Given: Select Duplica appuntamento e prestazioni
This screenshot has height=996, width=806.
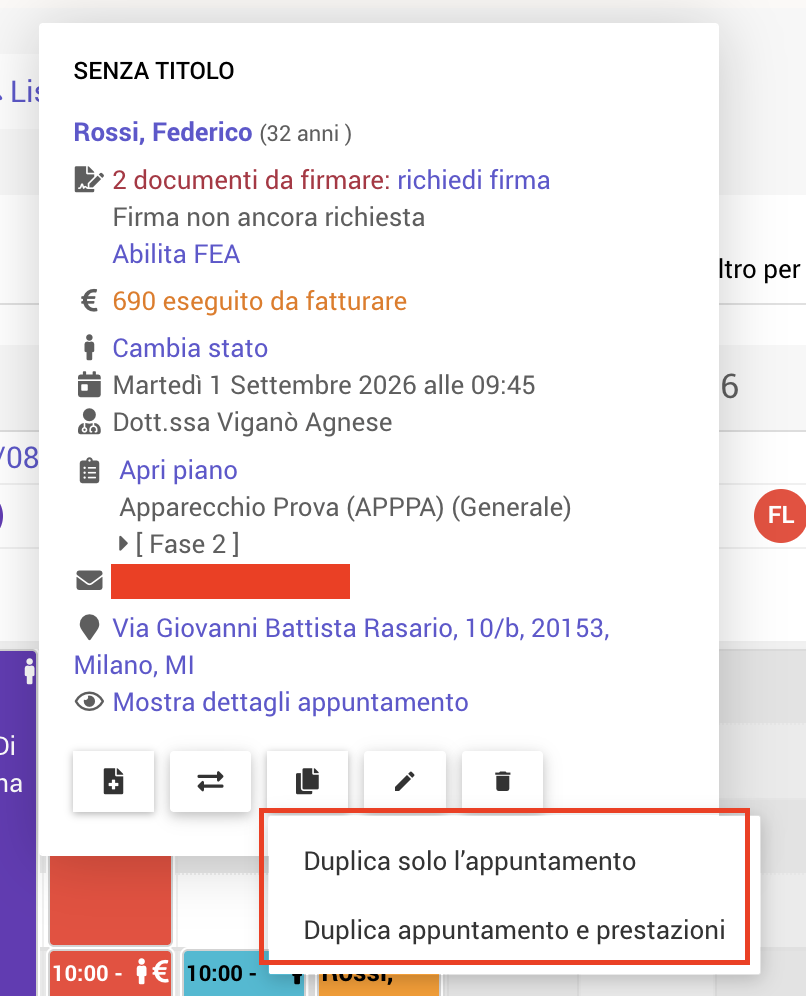Looking at the screenshot, I should coord(514,930).
